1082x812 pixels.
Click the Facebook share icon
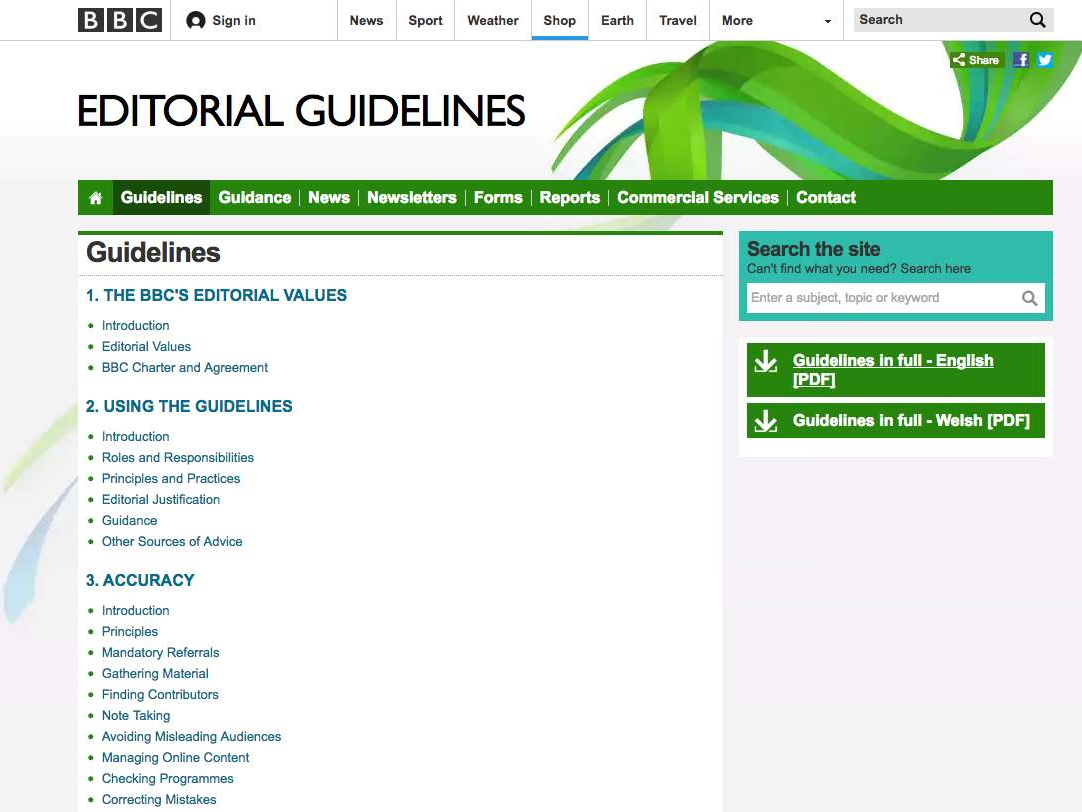pos(1021,60)
